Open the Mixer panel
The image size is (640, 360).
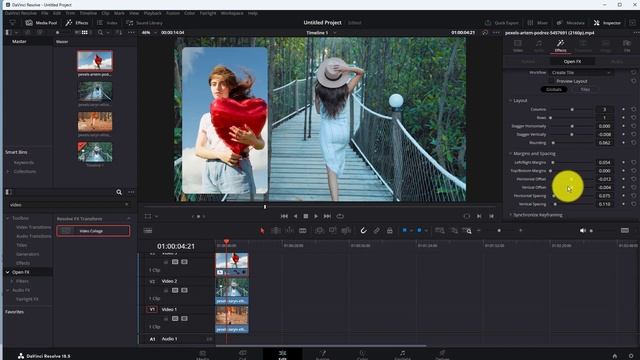point(538,23)
